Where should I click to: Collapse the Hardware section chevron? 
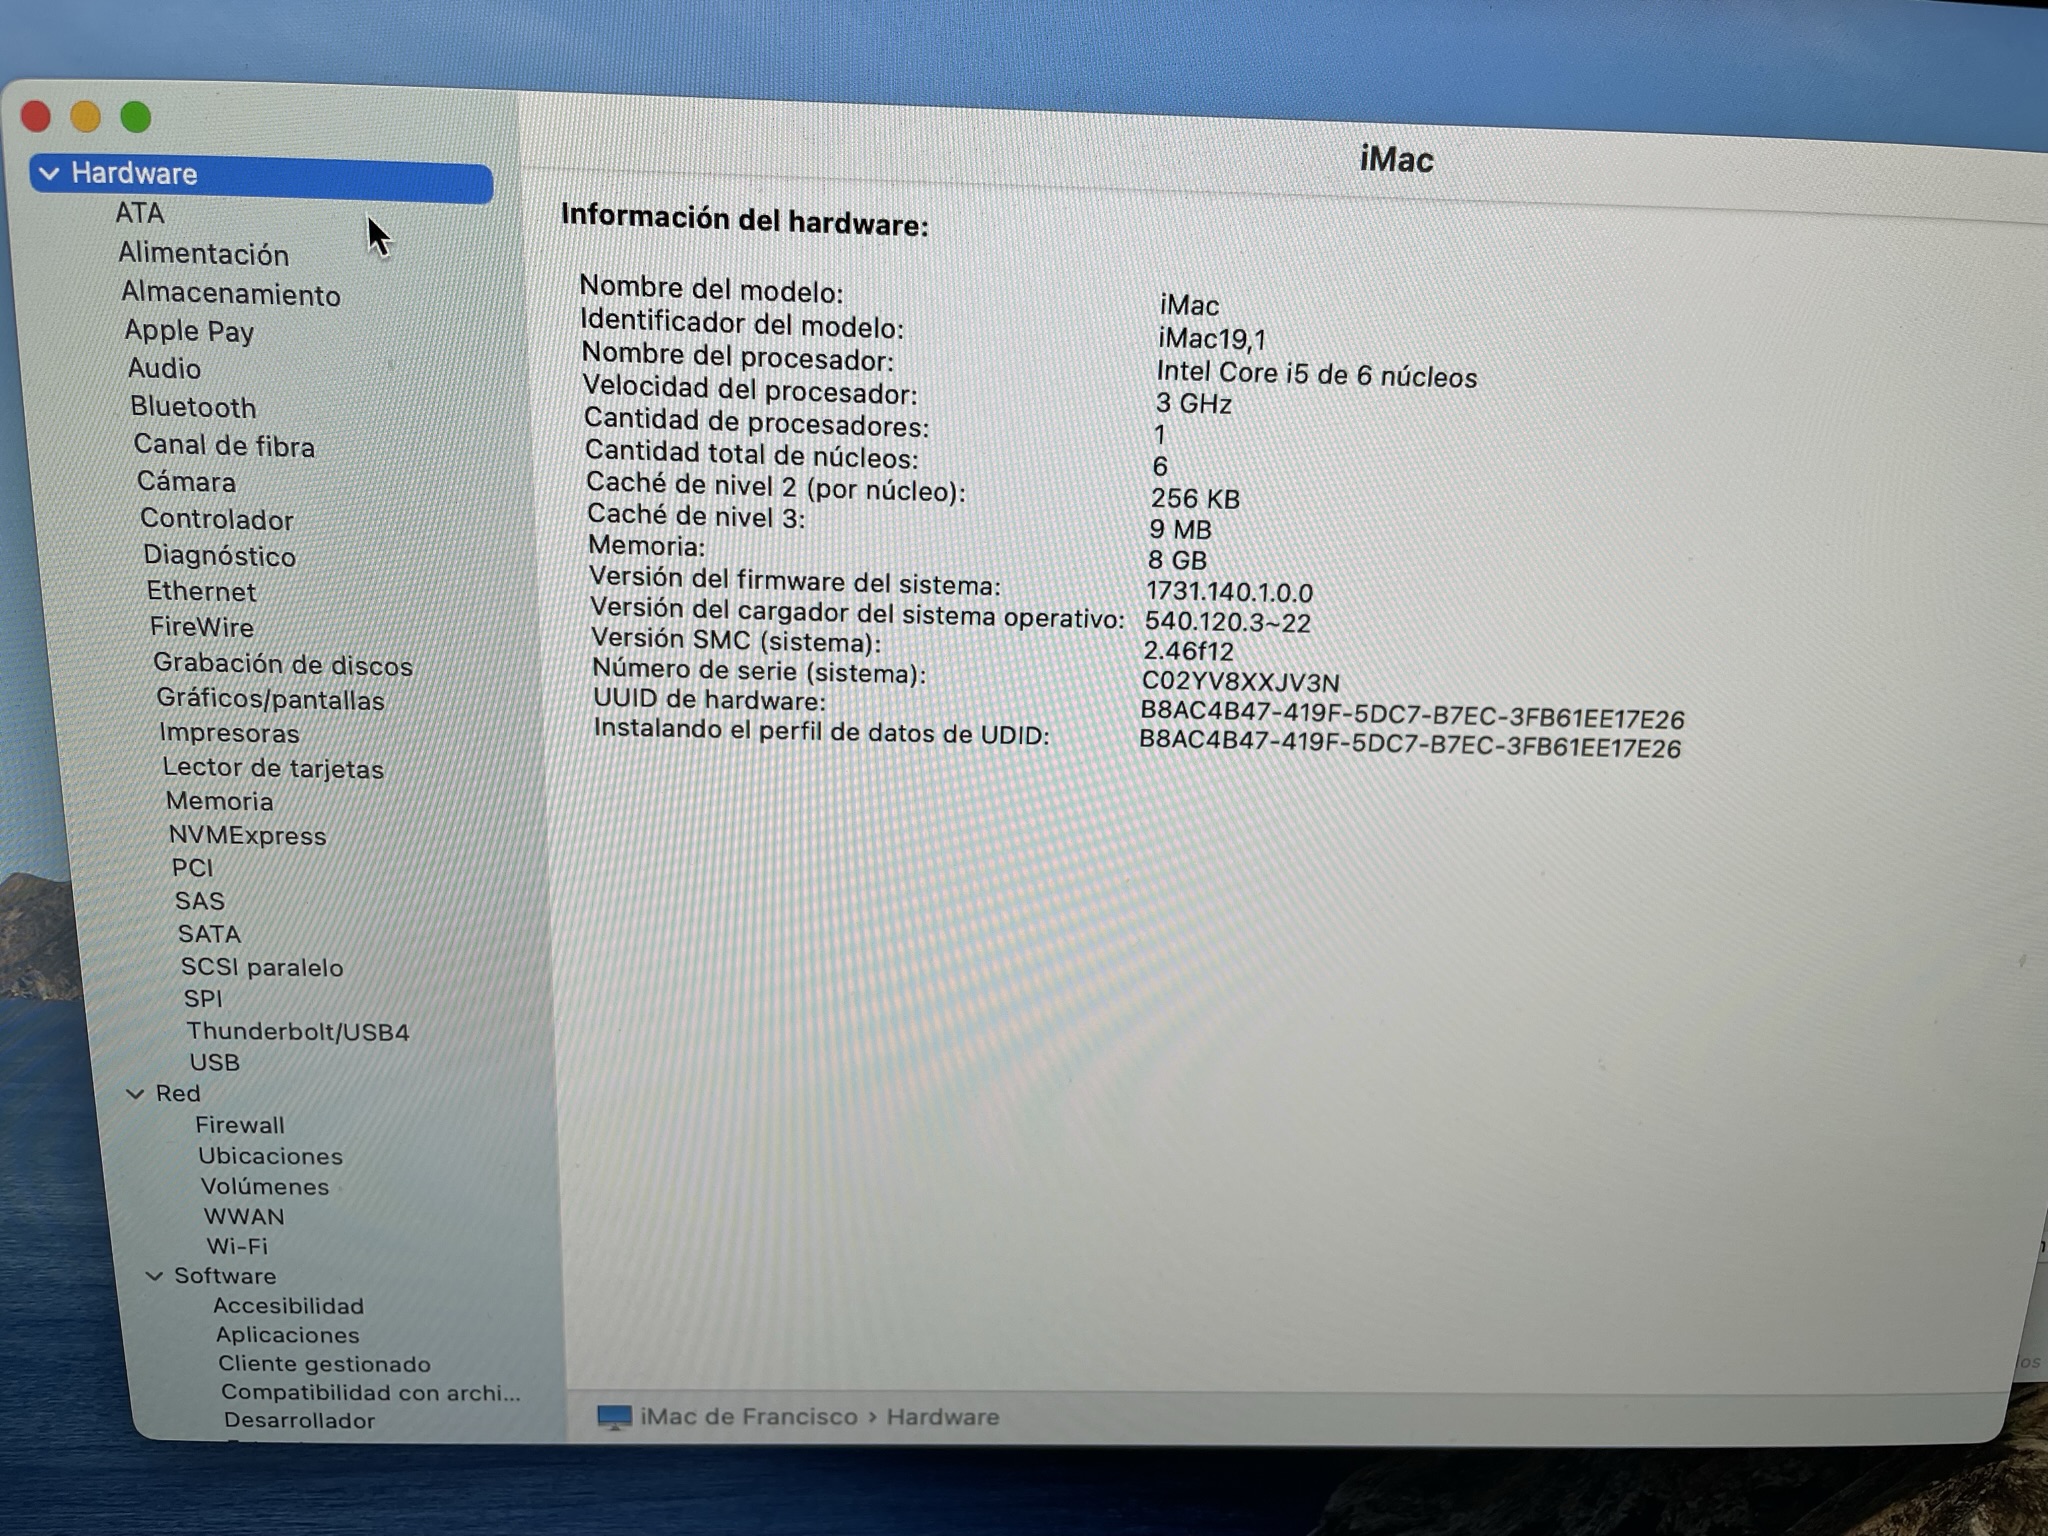[48, 174]
